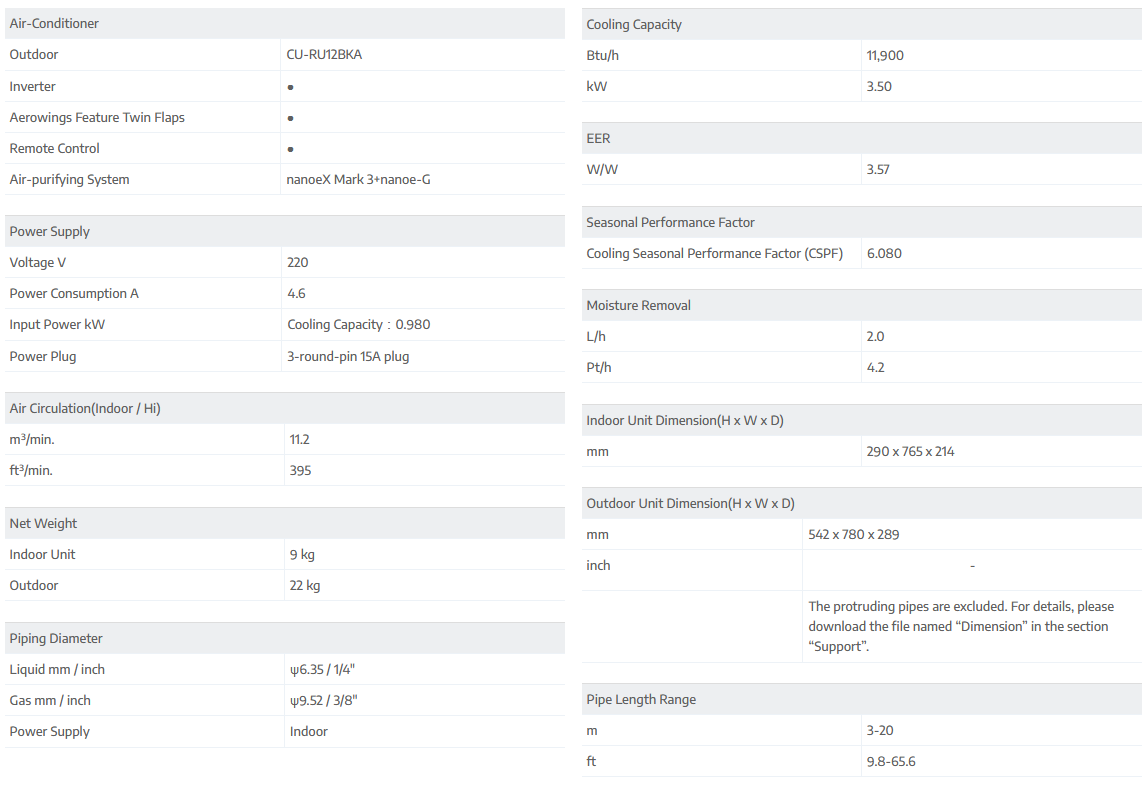Select the EER section header
The height and width of the screenshot is (789, 1148).
point(598,138)
